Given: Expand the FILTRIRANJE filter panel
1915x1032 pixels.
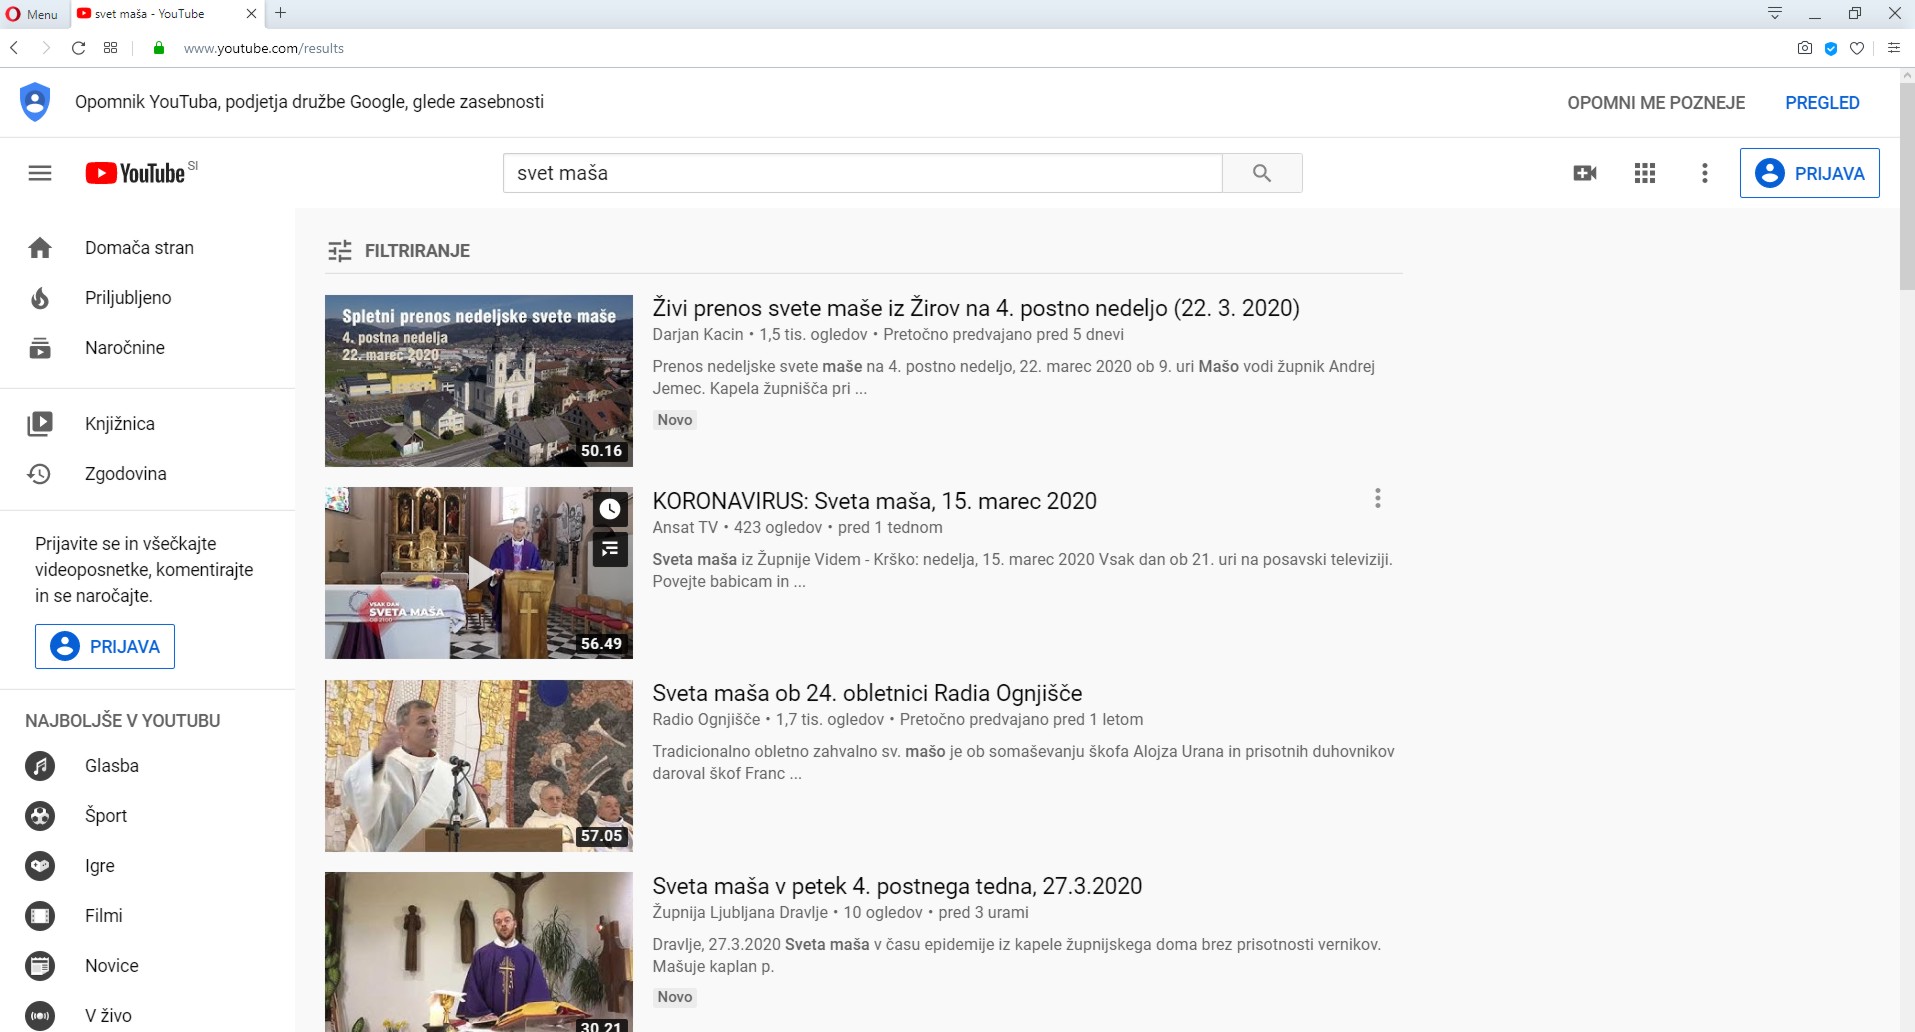Looking at the screenshot, I should pyautogui.click(x=398, y=251).
